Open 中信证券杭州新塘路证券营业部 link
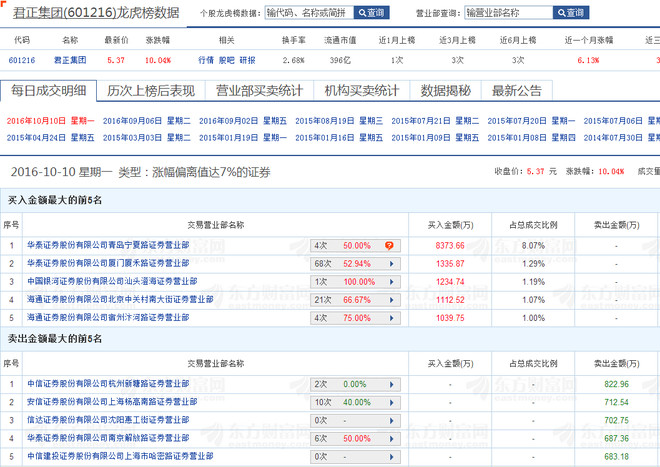Viewport: 660px width, 467px height. point(108,384)
